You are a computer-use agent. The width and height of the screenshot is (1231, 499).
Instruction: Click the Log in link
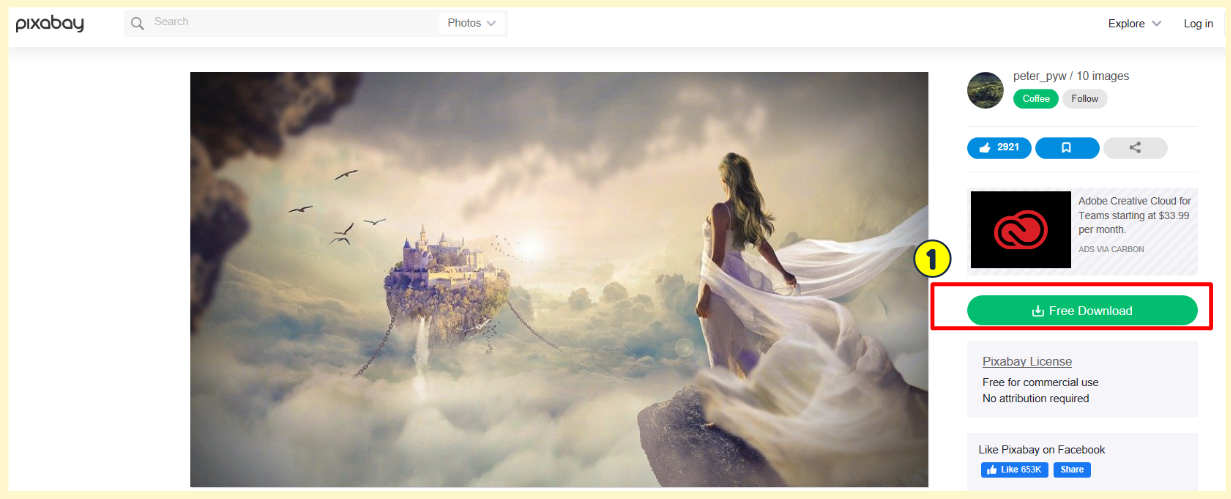[1198, 23]
